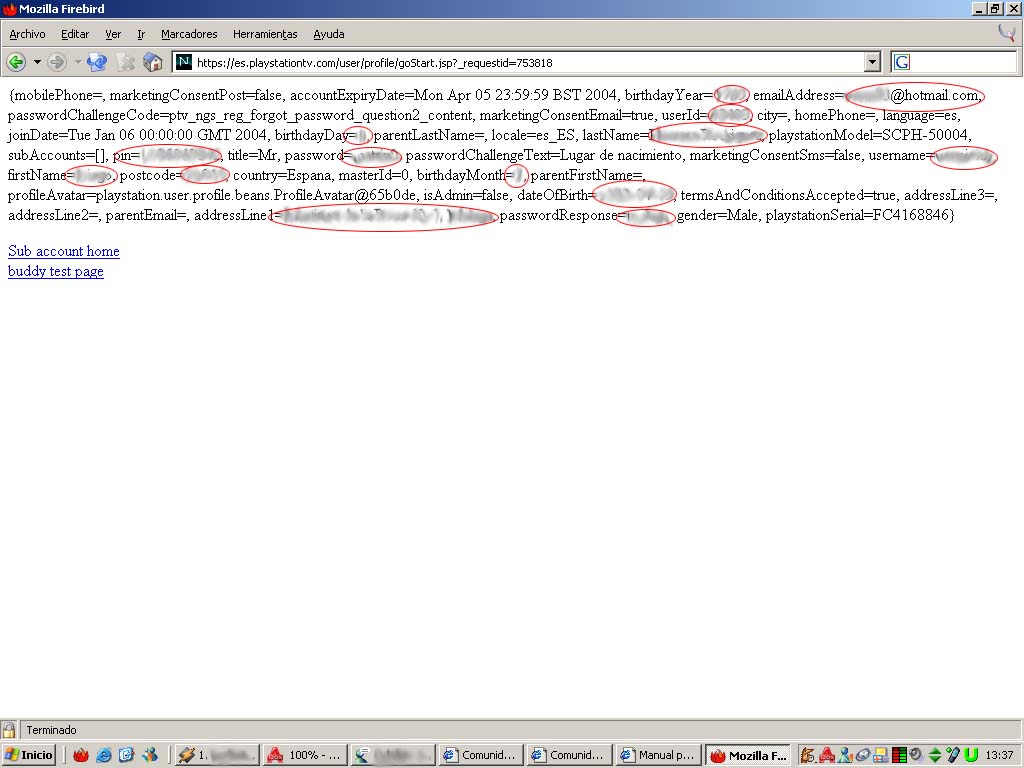Click the green U tray icon
Viewport: 1024px width, 768px height.
pos(971,756)
